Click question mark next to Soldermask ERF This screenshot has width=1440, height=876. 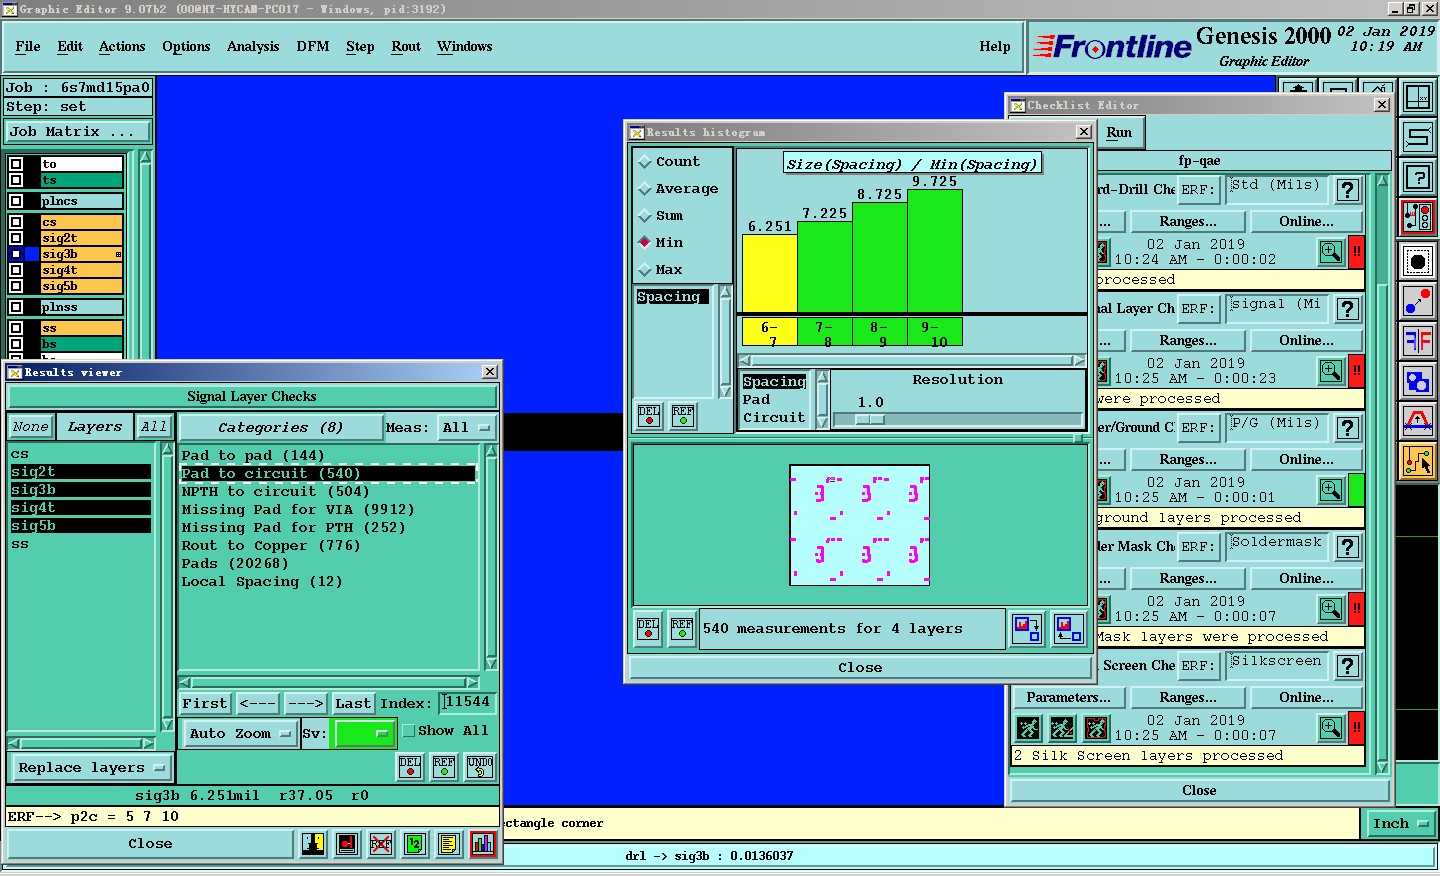(1348, 547)
